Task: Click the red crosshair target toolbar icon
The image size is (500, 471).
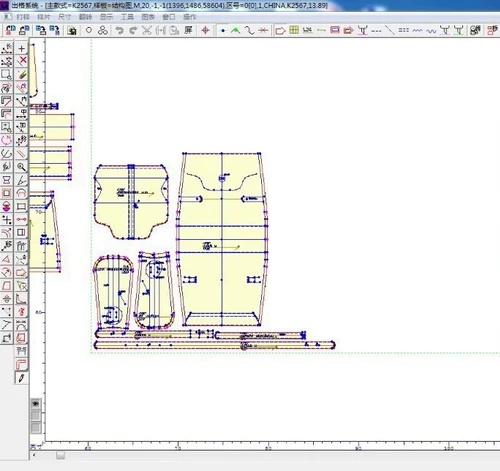Action: 205,30
